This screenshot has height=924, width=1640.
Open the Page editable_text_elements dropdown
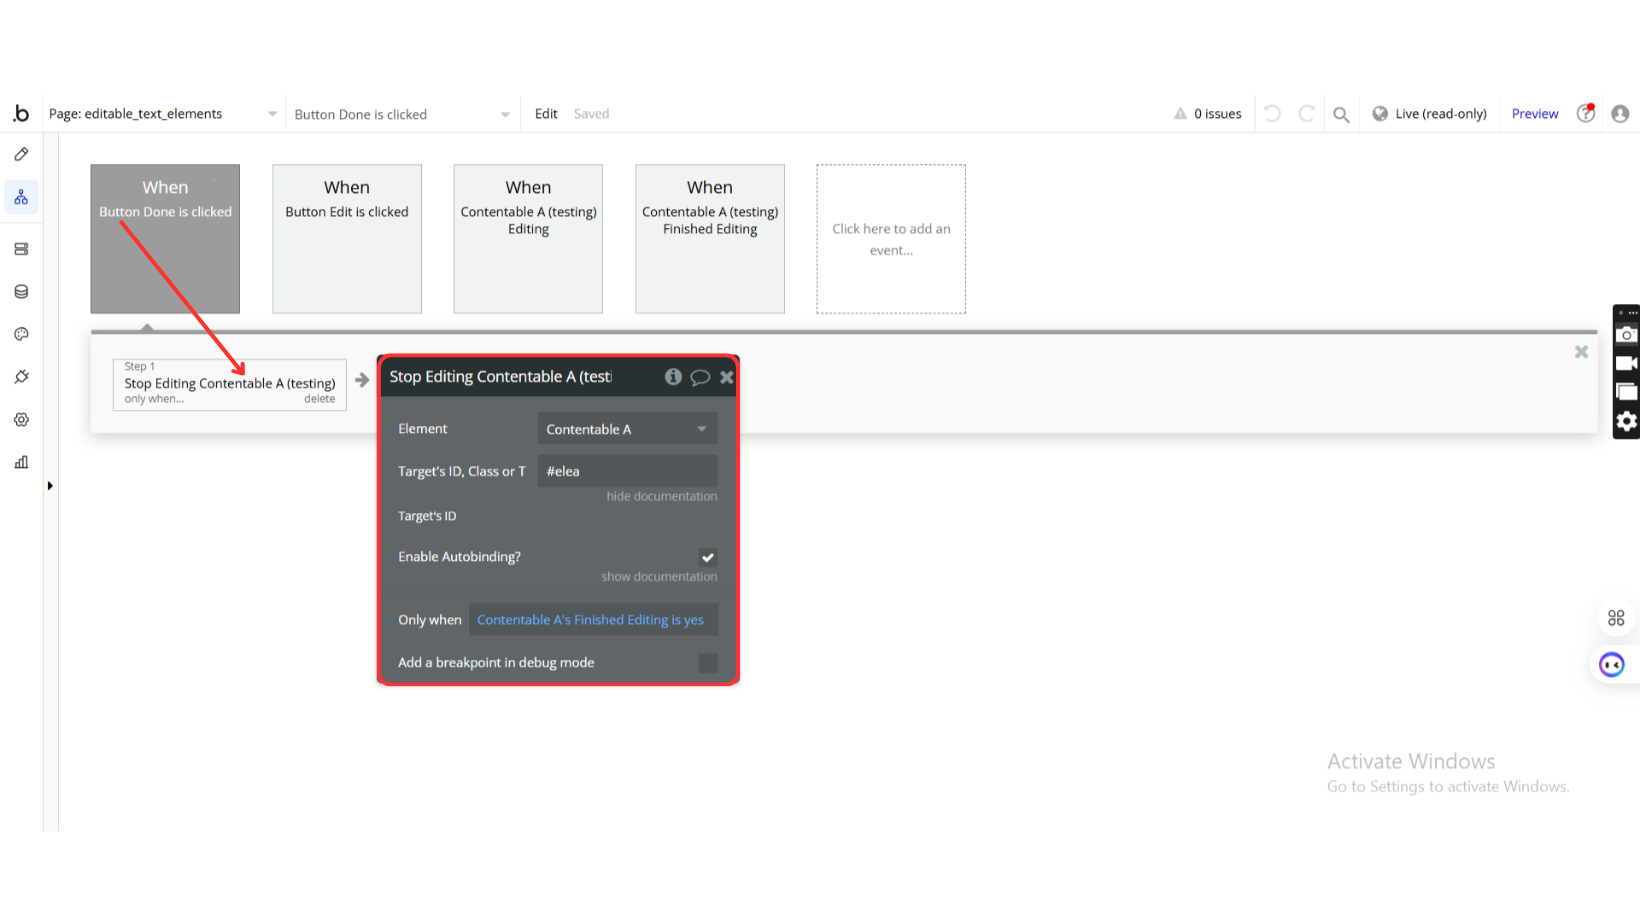[x=163, y=114]
